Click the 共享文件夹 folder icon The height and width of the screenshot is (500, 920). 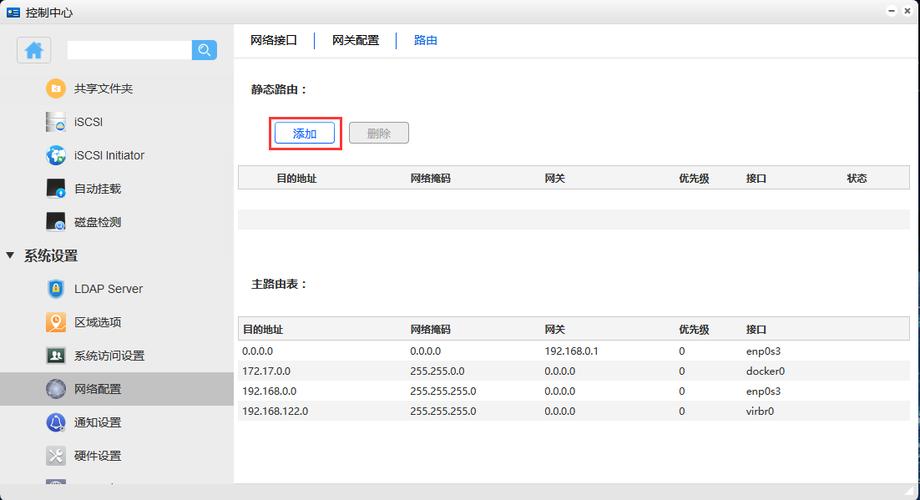pos(56,89)
